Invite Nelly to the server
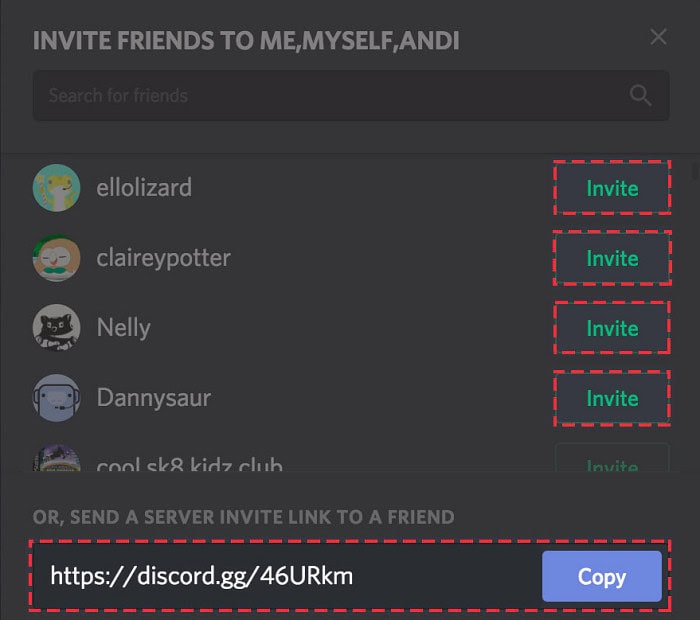The width and height of the screenshot is (700, 620). (612, 328)
